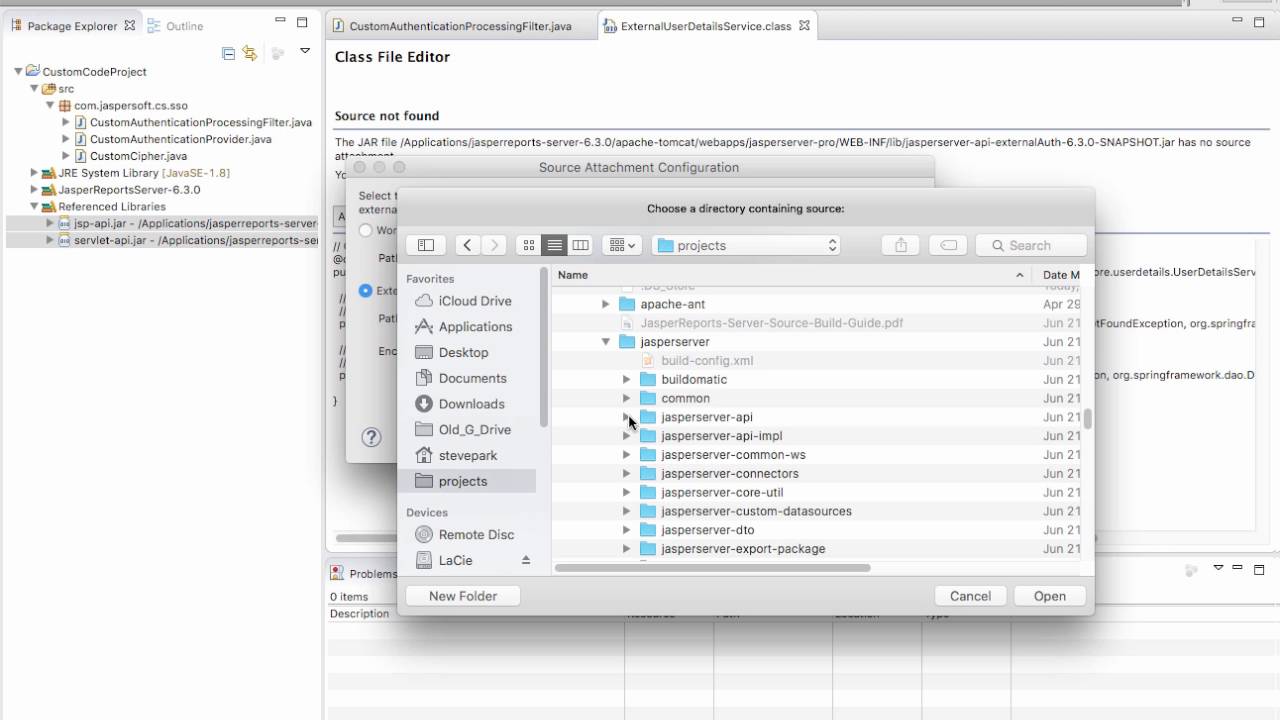
Task: Switch file dialog to column view
Action: coord(580,245)
